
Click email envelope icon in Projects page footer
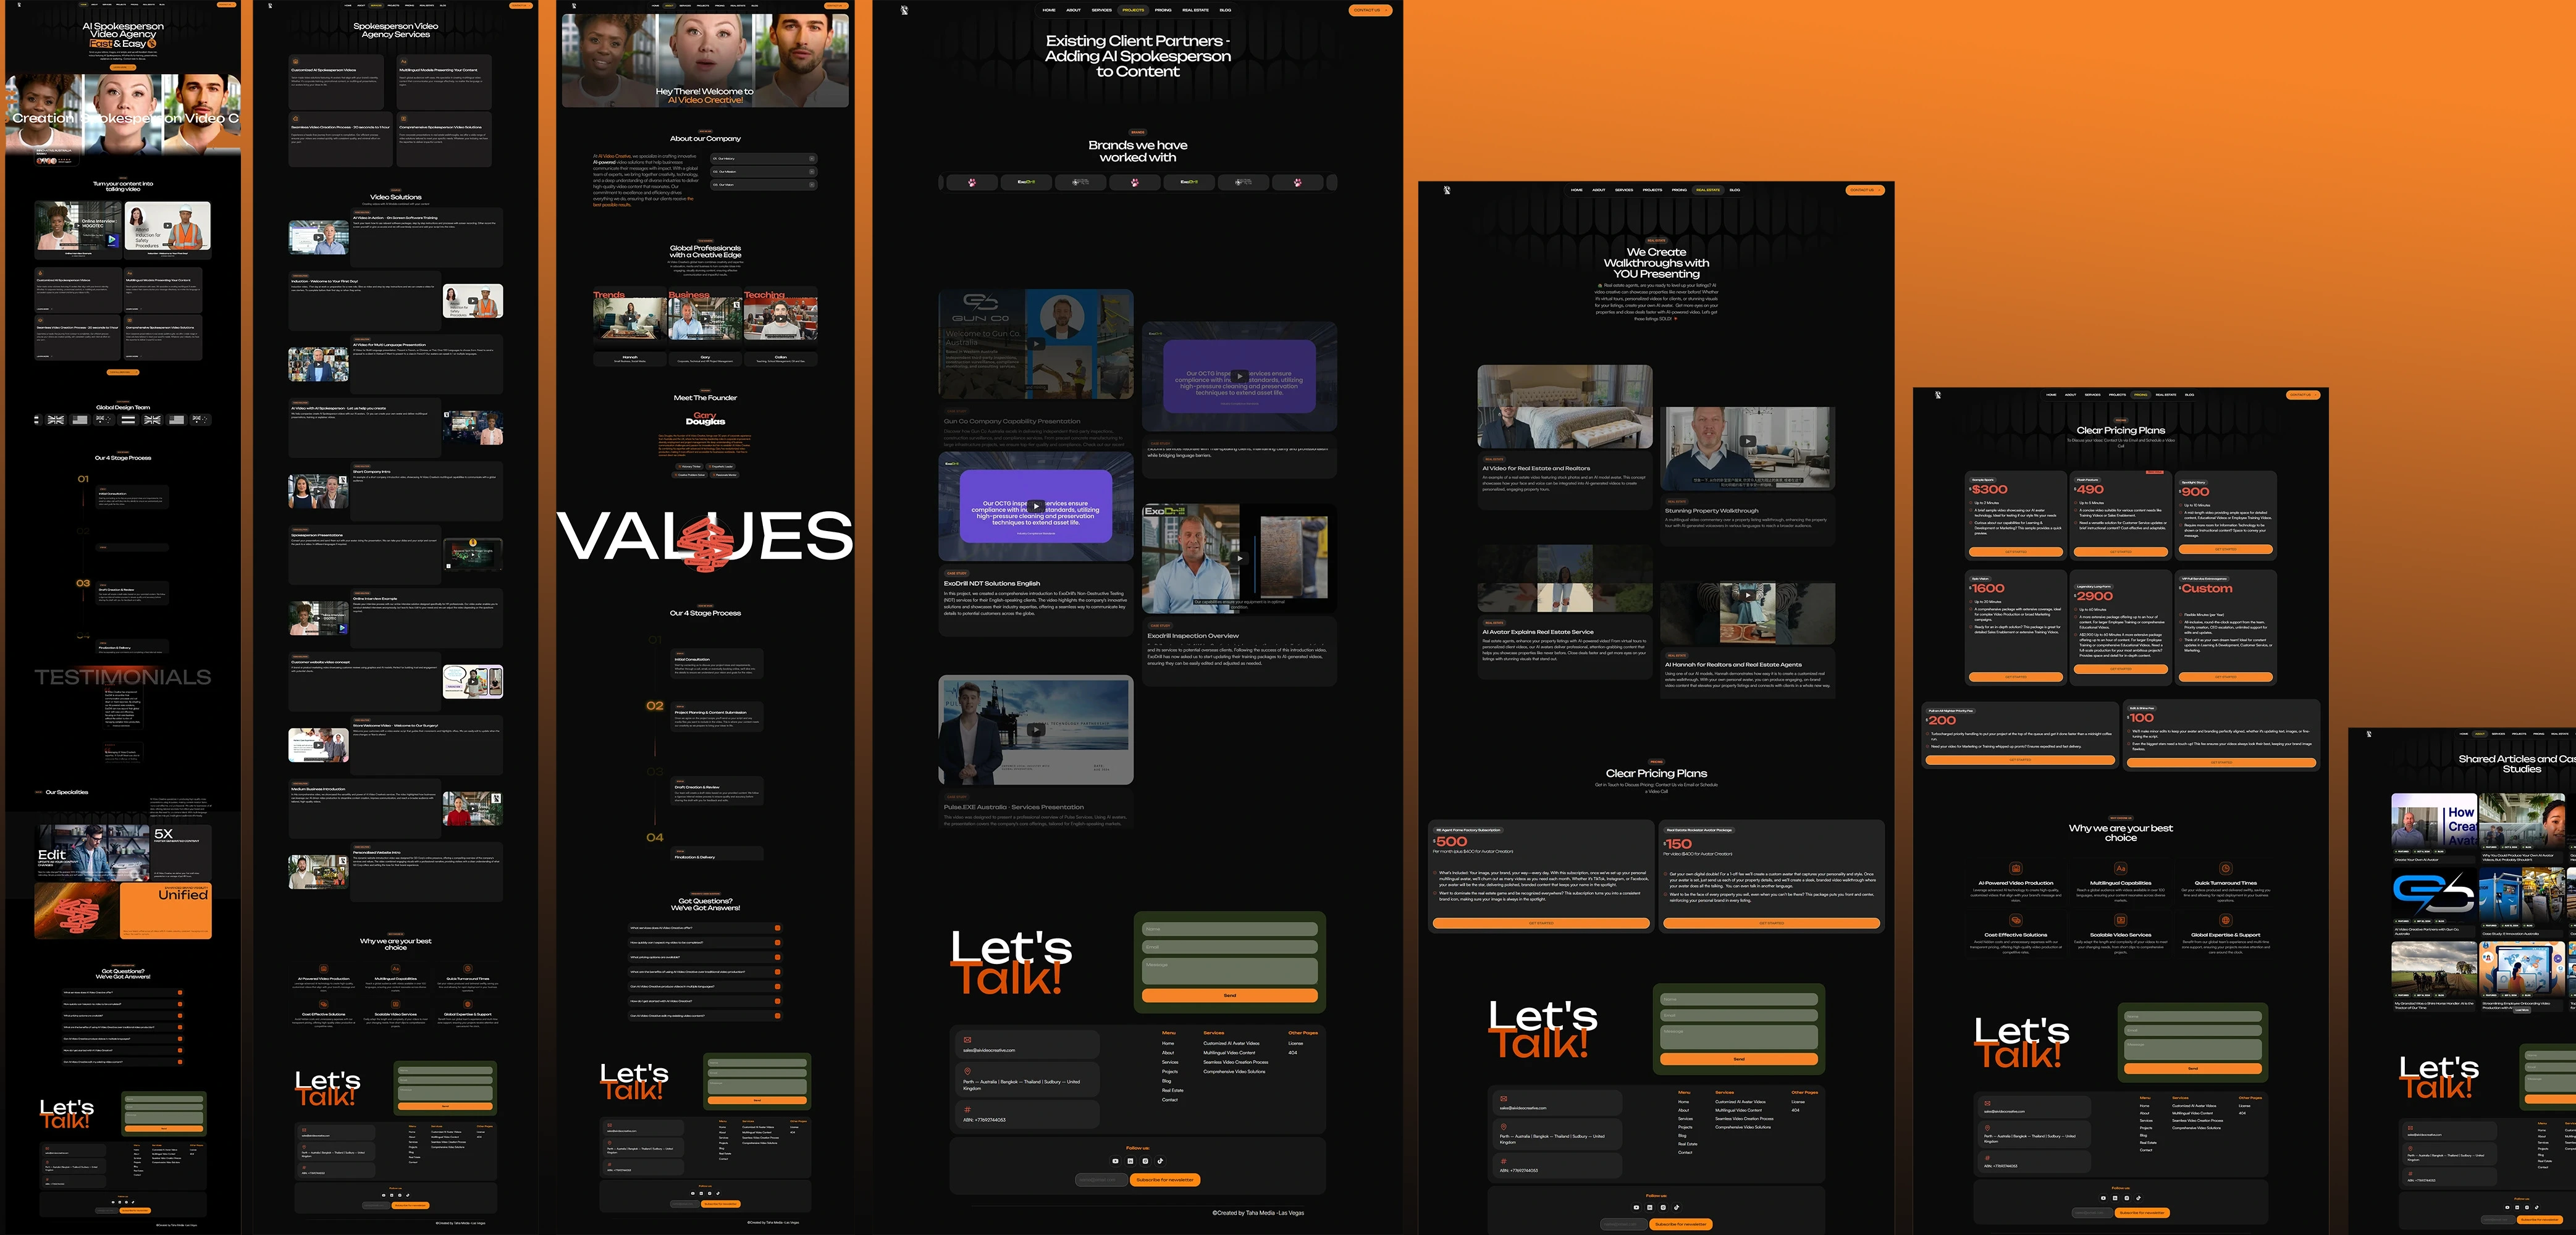click(967, 1039)
